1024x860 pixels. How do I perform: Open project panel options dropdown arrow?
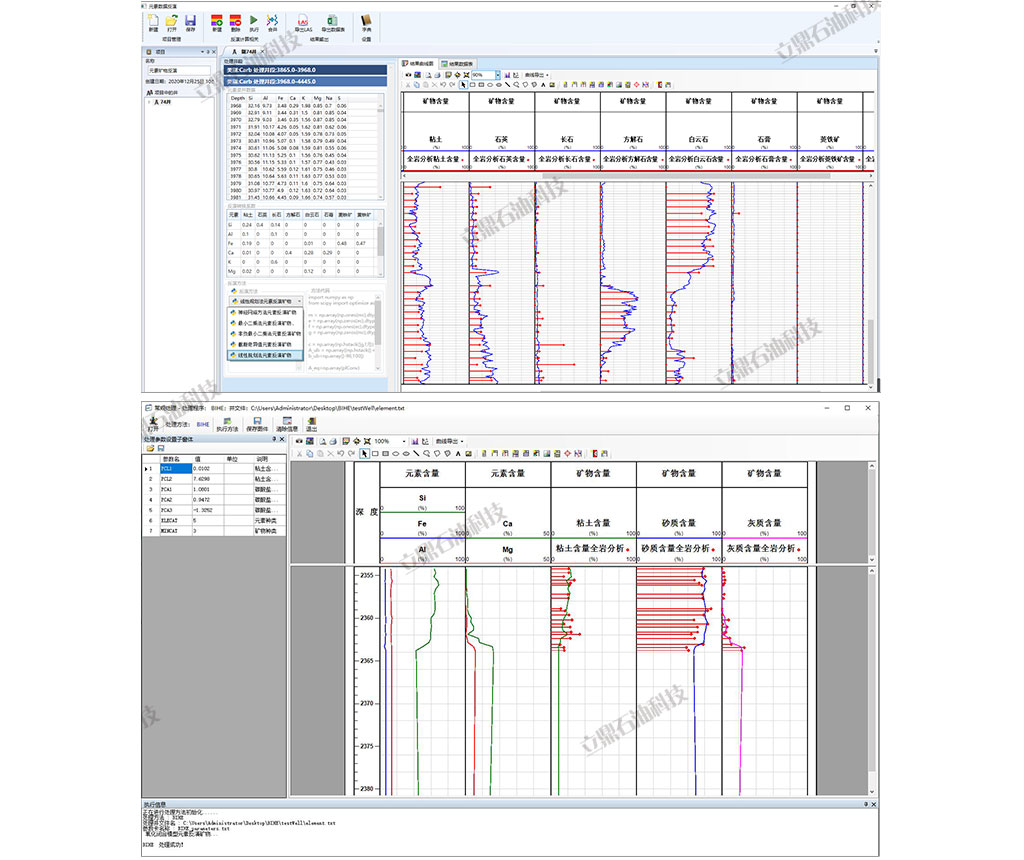pos(202,52)
